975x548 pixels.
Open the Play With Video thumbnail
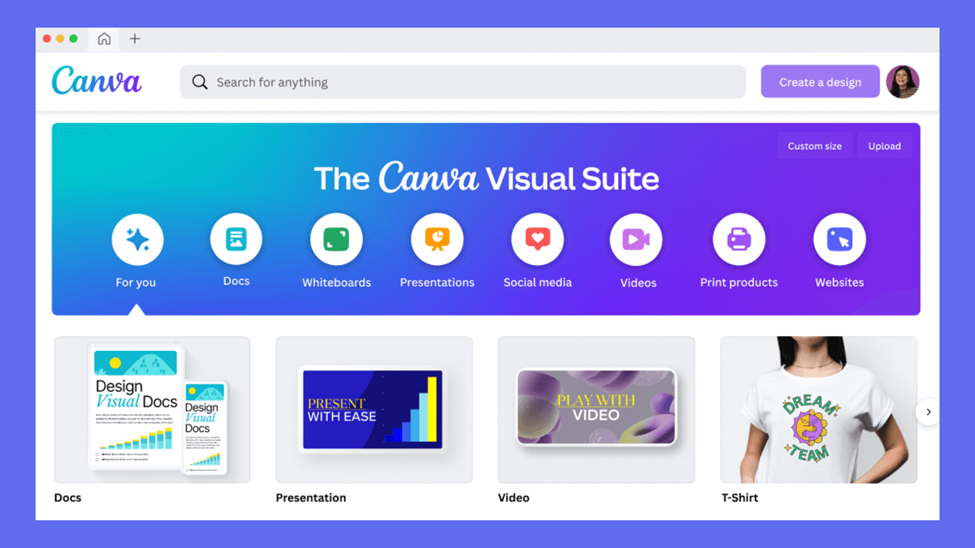pos(596,410)
